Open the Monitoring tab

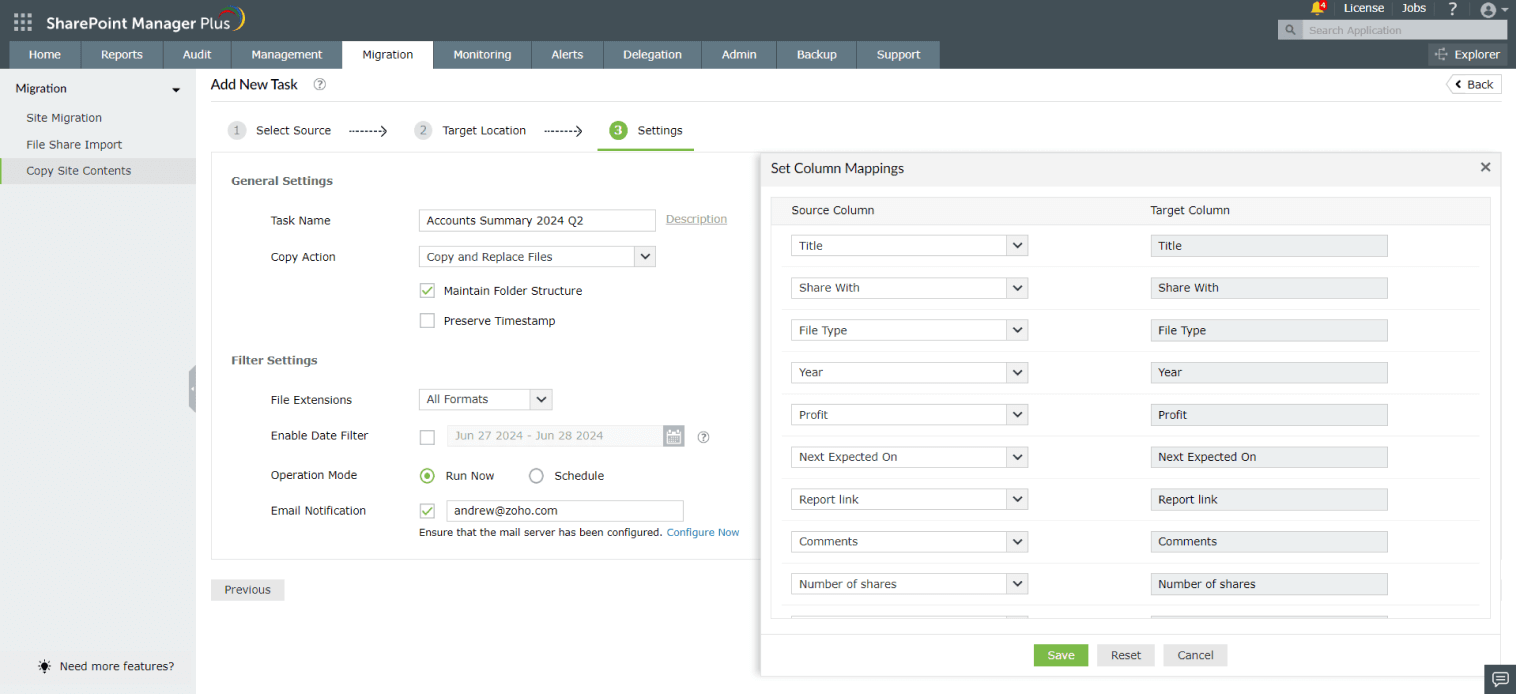click(482, 55)
